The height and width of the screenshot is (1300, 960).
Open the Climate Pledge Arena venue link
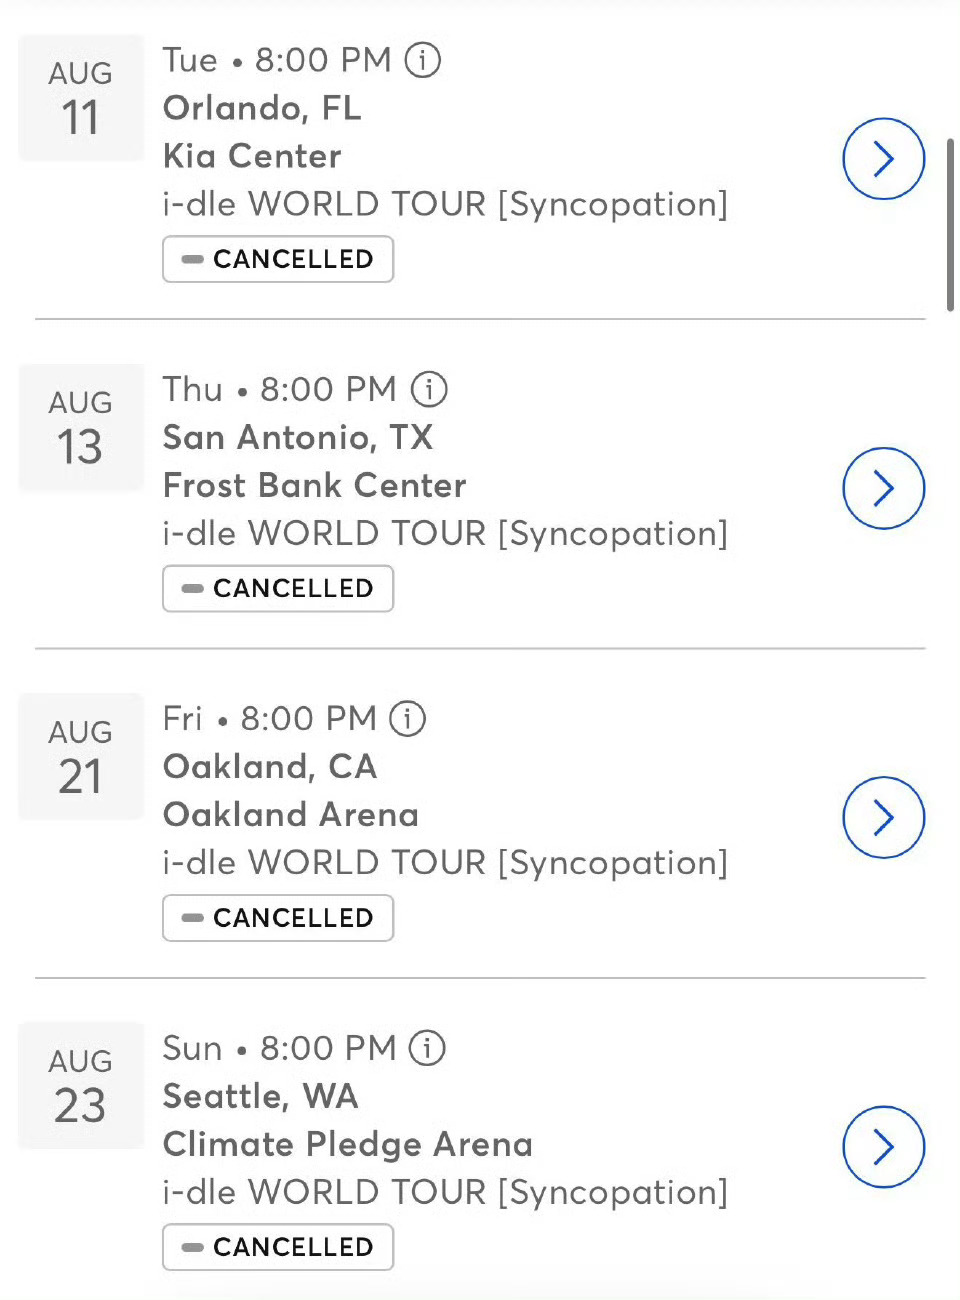(347, 1144)
